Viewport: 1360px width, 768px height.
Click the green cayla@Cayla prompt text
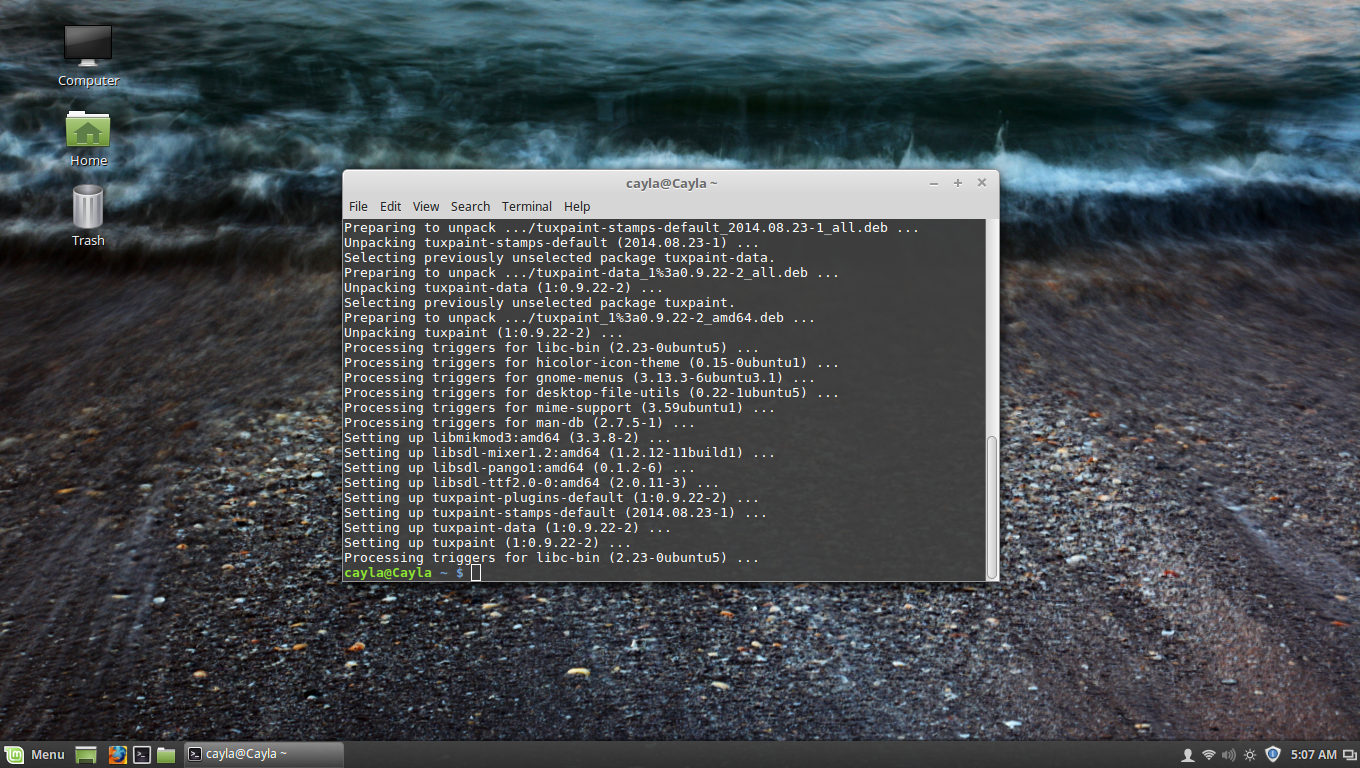click(x=388, y=573)
